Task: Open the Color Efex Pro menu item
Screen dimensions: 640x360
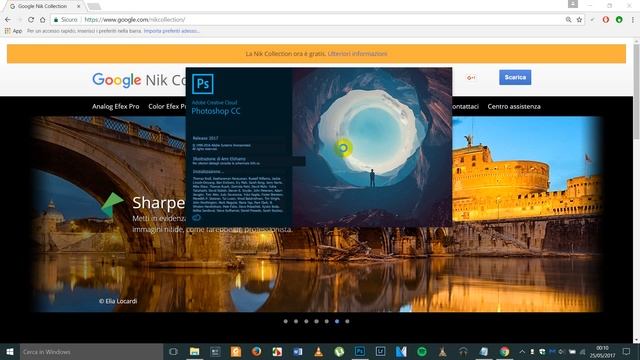Action: click(167, 107)
